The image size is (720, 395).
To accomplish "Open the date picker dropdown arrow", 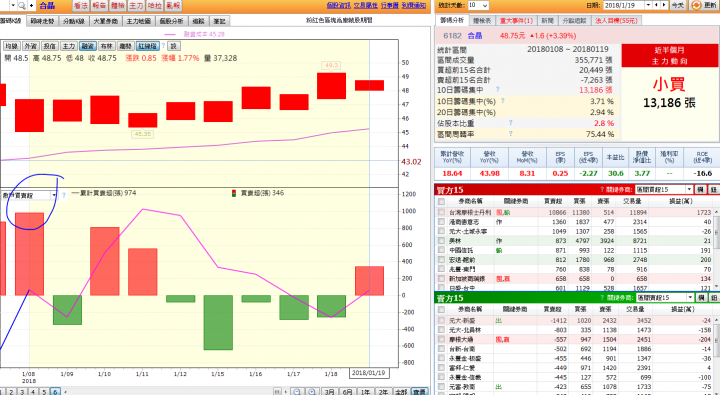I will (648, 5).
